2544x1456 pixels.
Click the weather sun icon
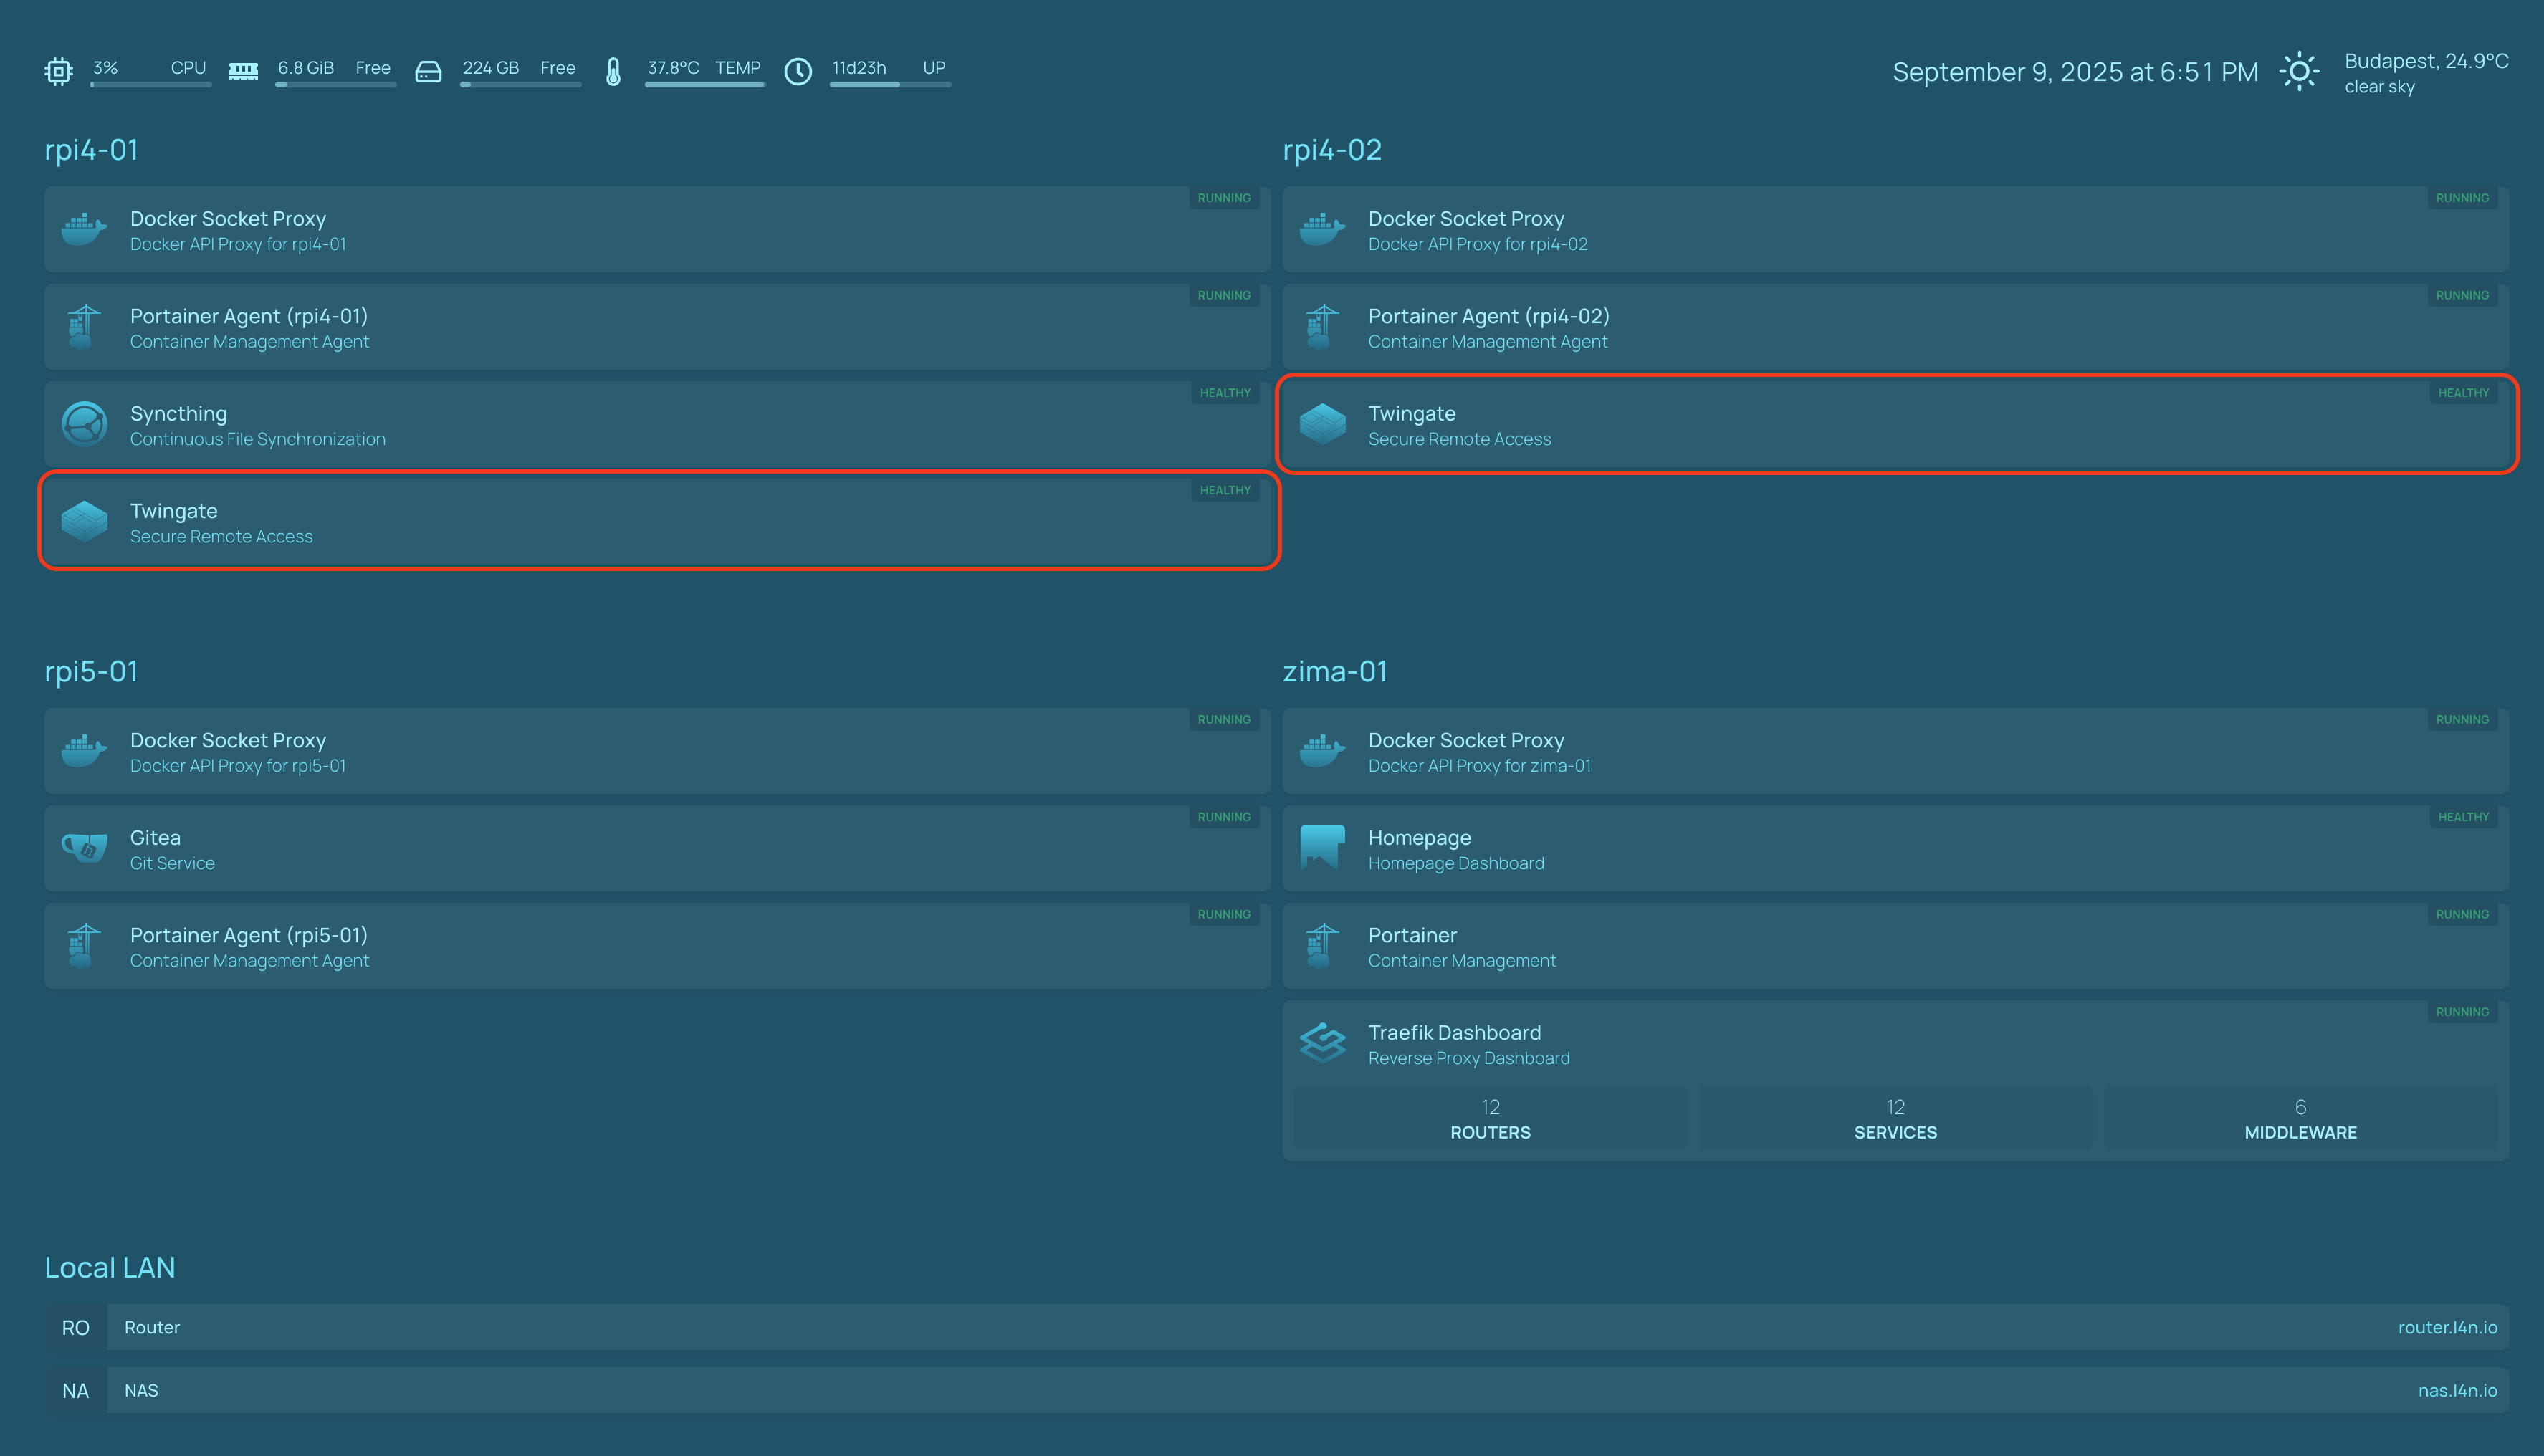pos(2299,71)
